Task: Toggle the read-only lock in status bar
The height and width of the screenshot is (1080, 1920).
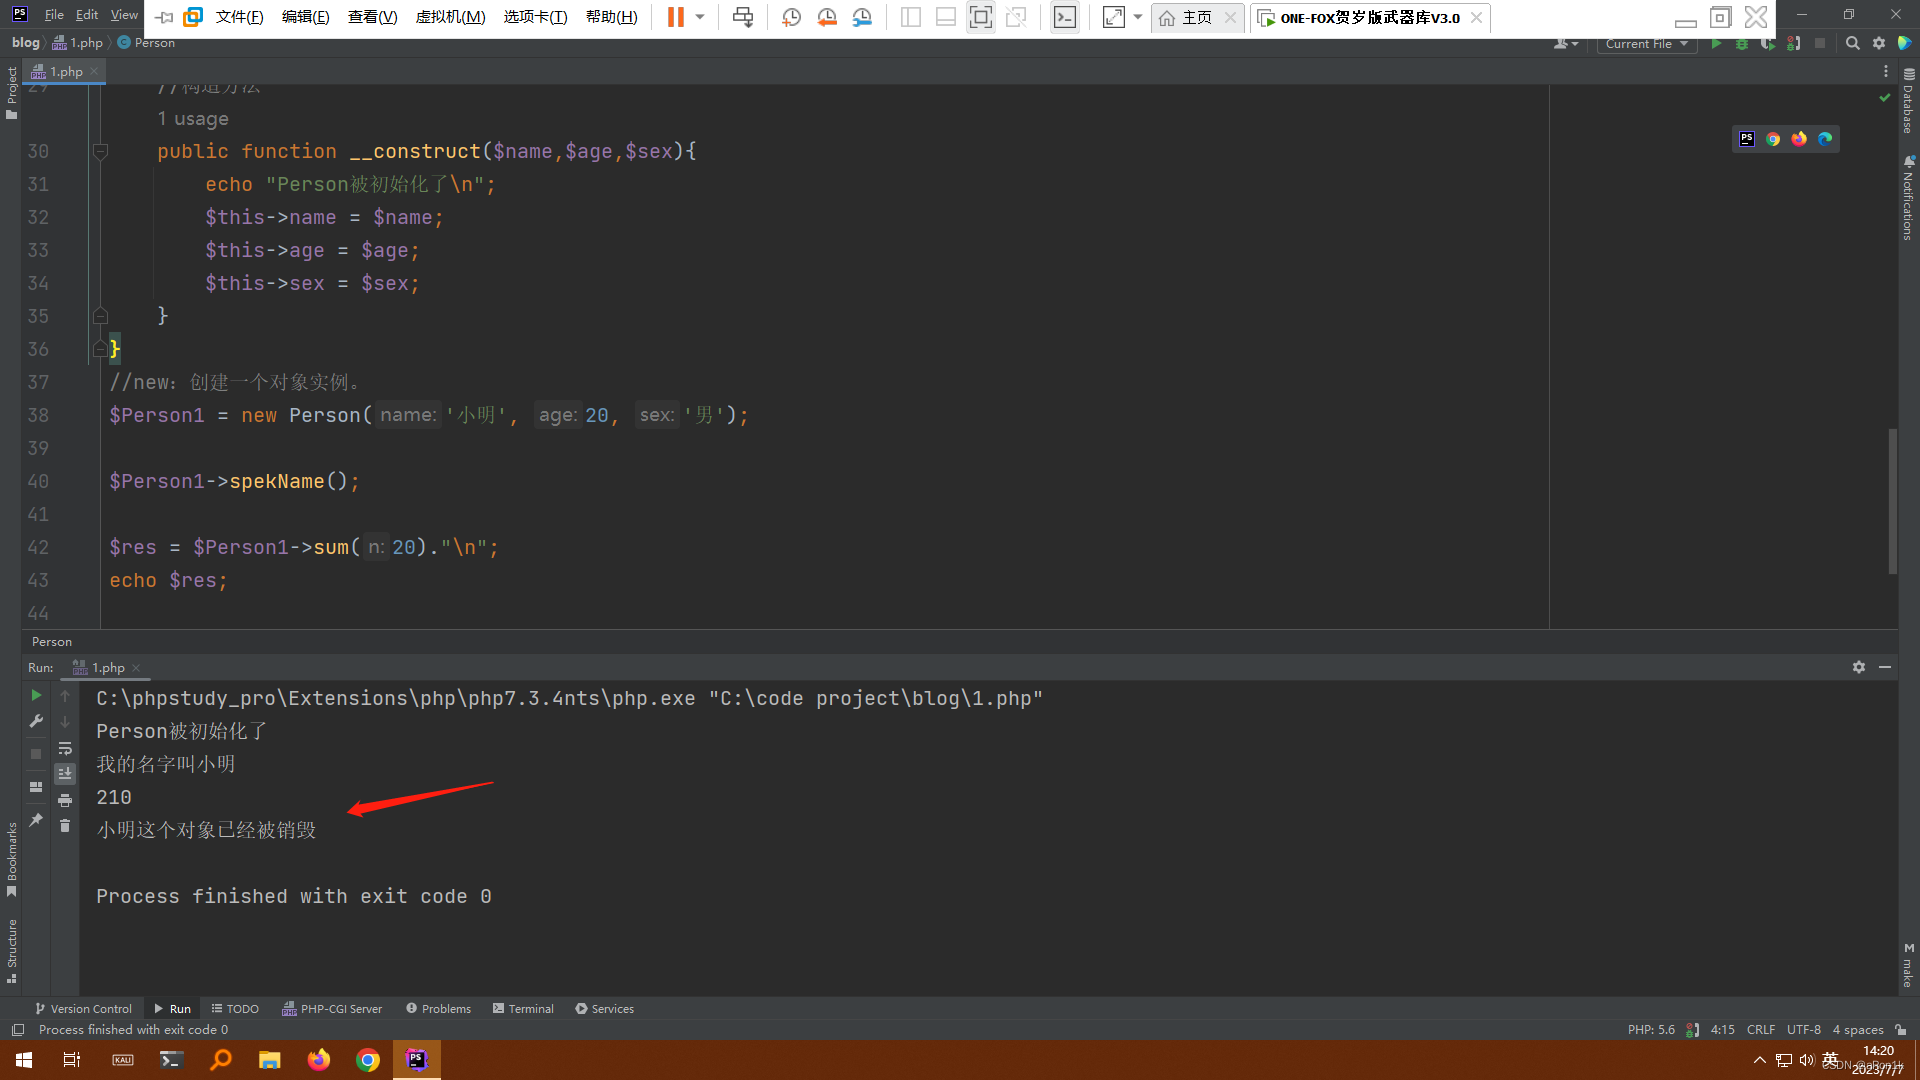Action: click(x=1900, y=1030)
